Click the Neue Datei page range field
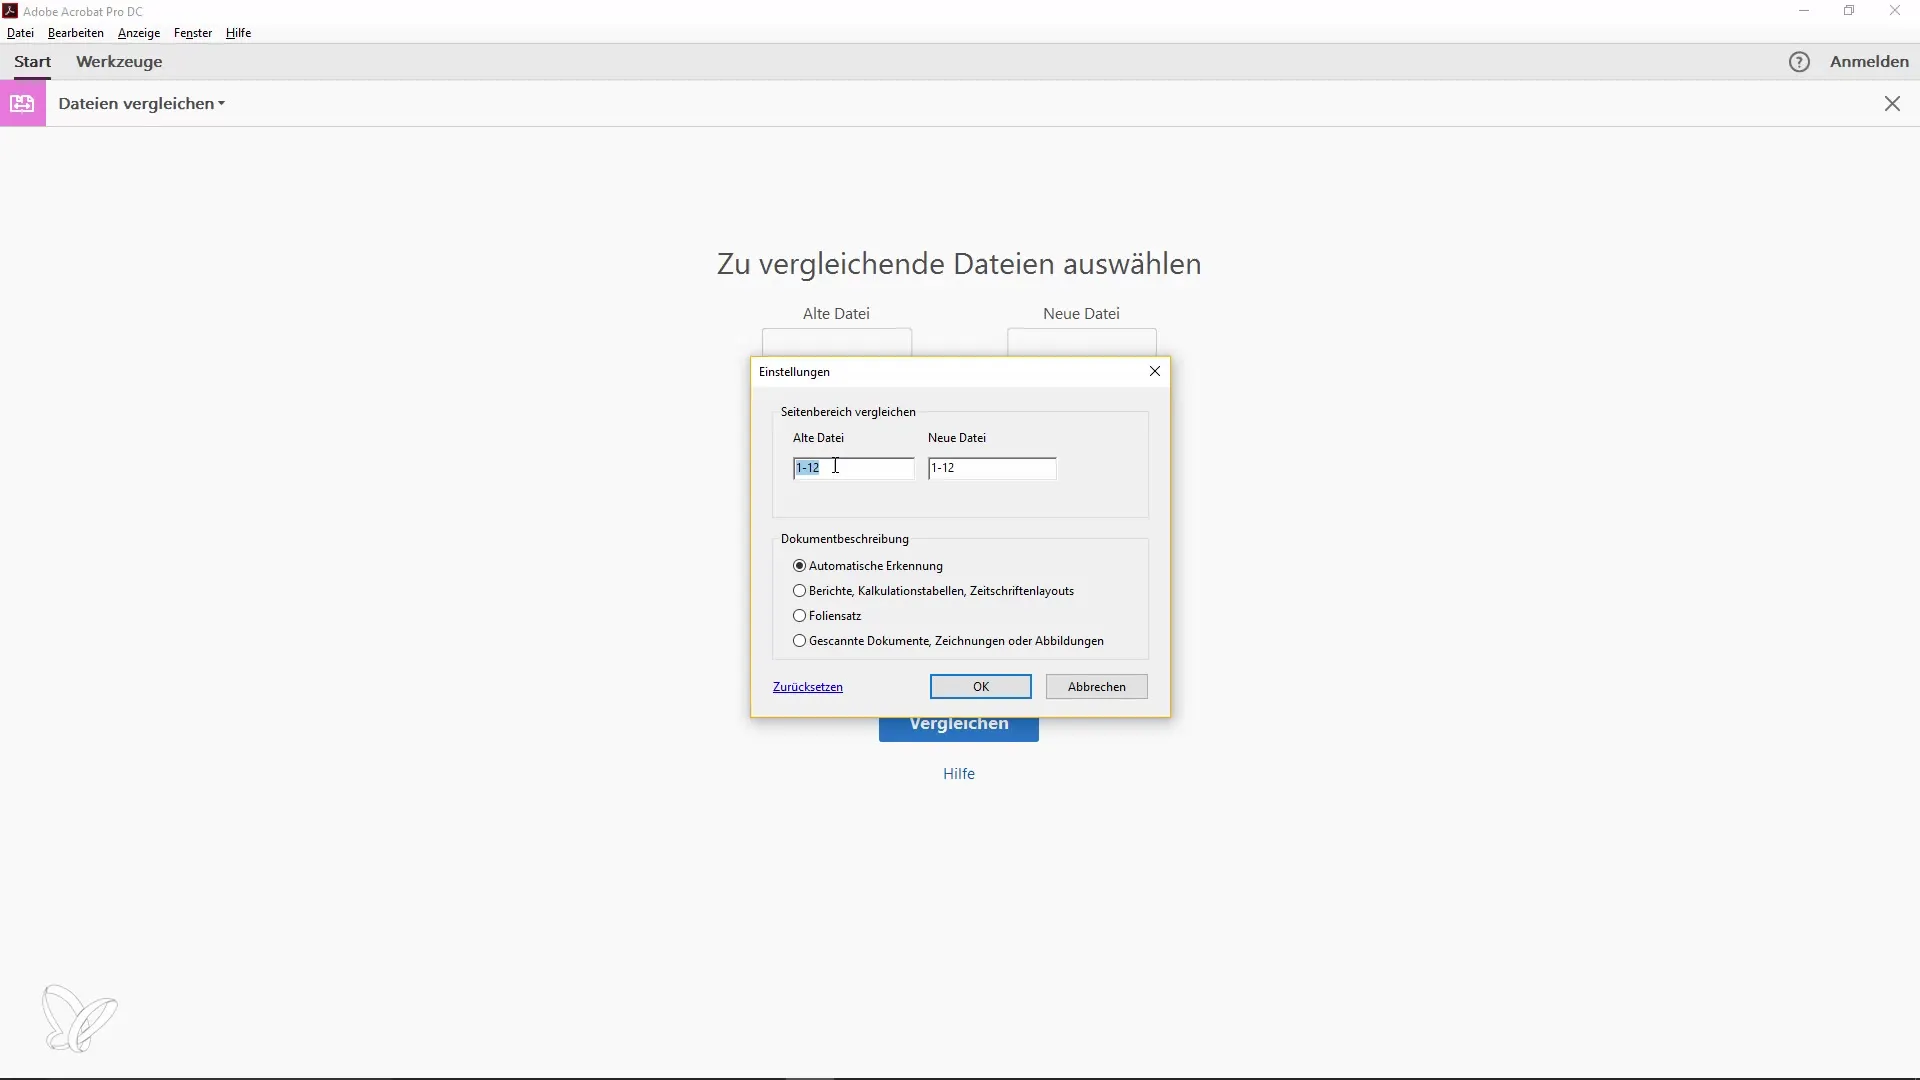1920x1080 pixels. tap(991, 468)
